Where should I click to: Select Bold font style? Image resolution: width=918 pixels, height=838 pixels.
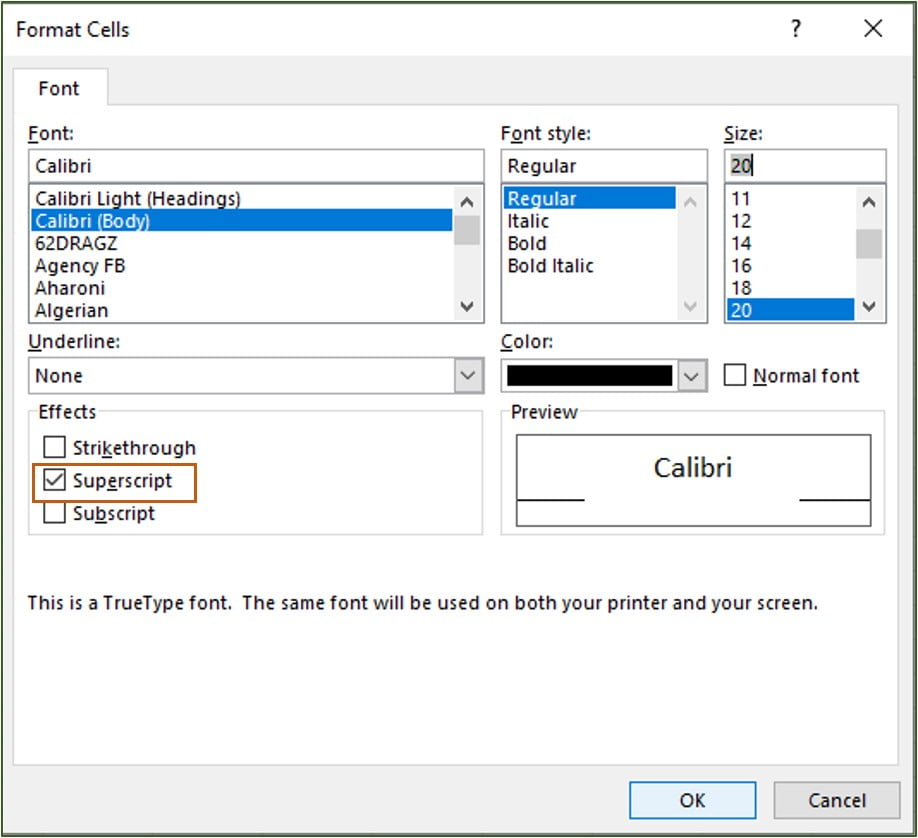(x=590, y=243)
